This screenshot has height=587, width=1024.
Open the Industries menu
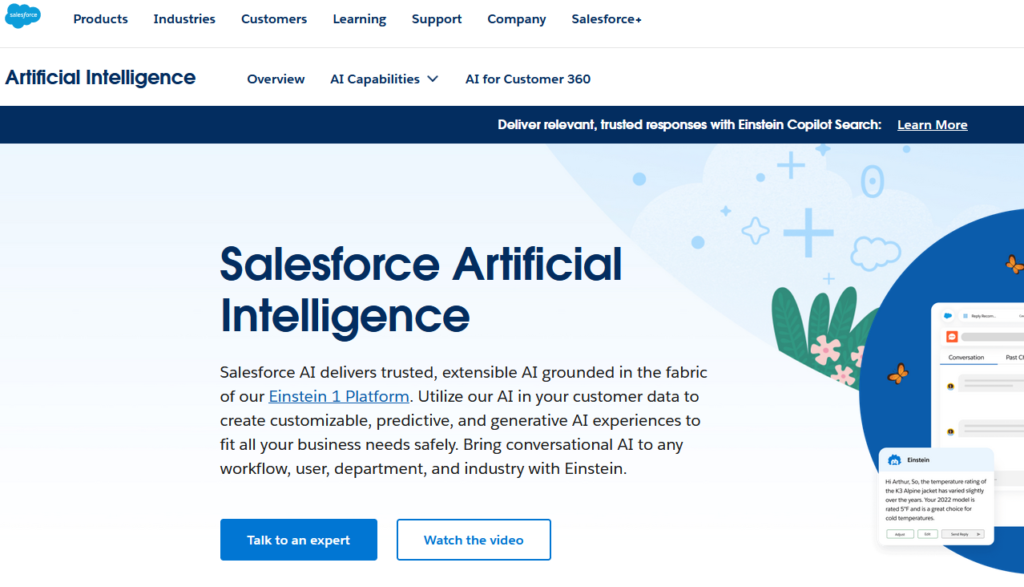[184, 19]
